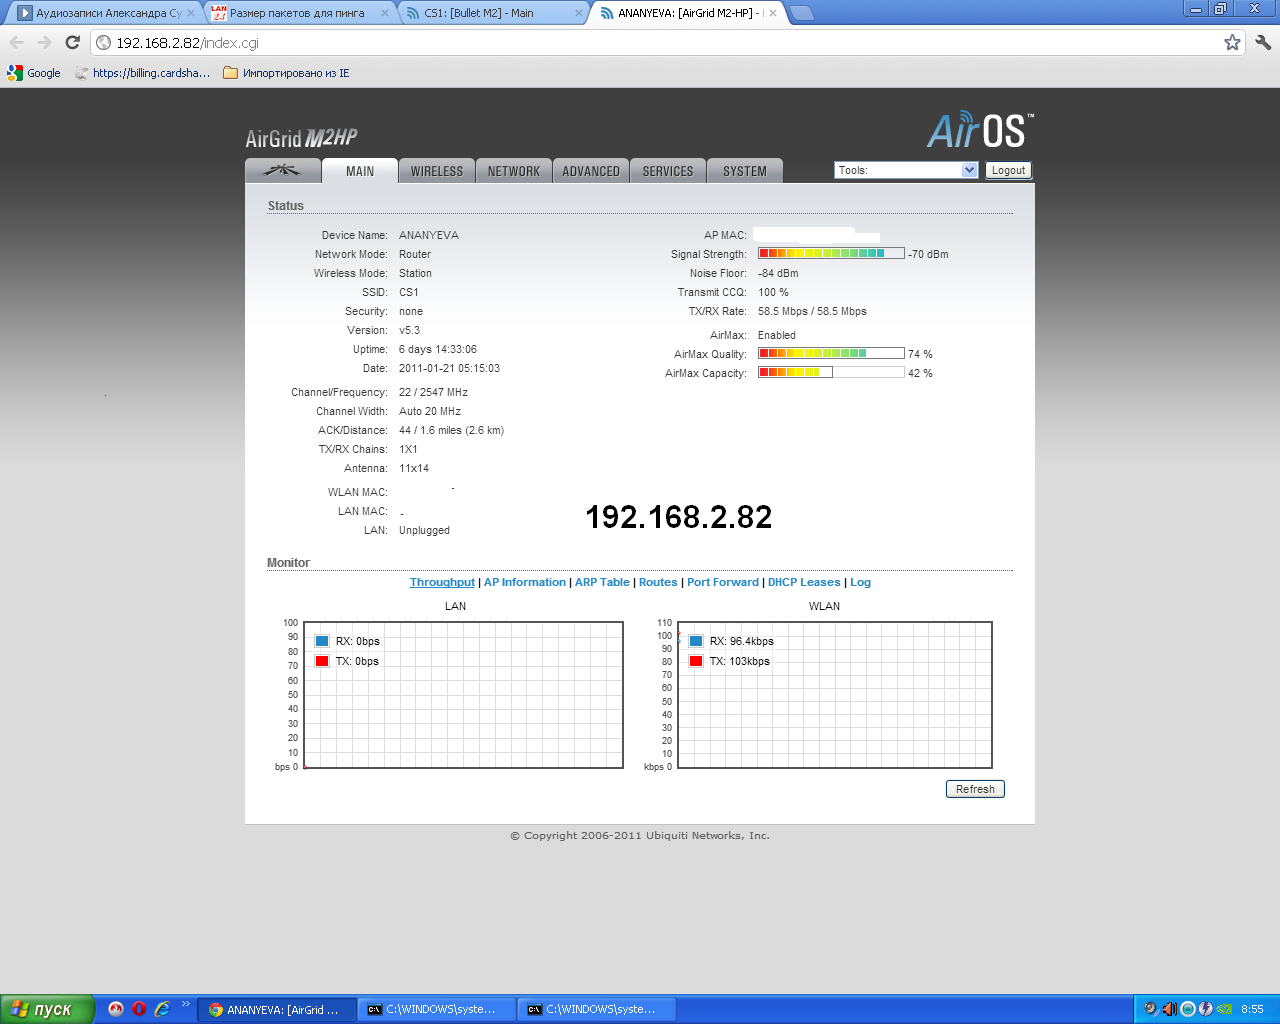Click the blue RX legend swatch in LAN graph
1280x1024 pixels.
pos(322,641)
